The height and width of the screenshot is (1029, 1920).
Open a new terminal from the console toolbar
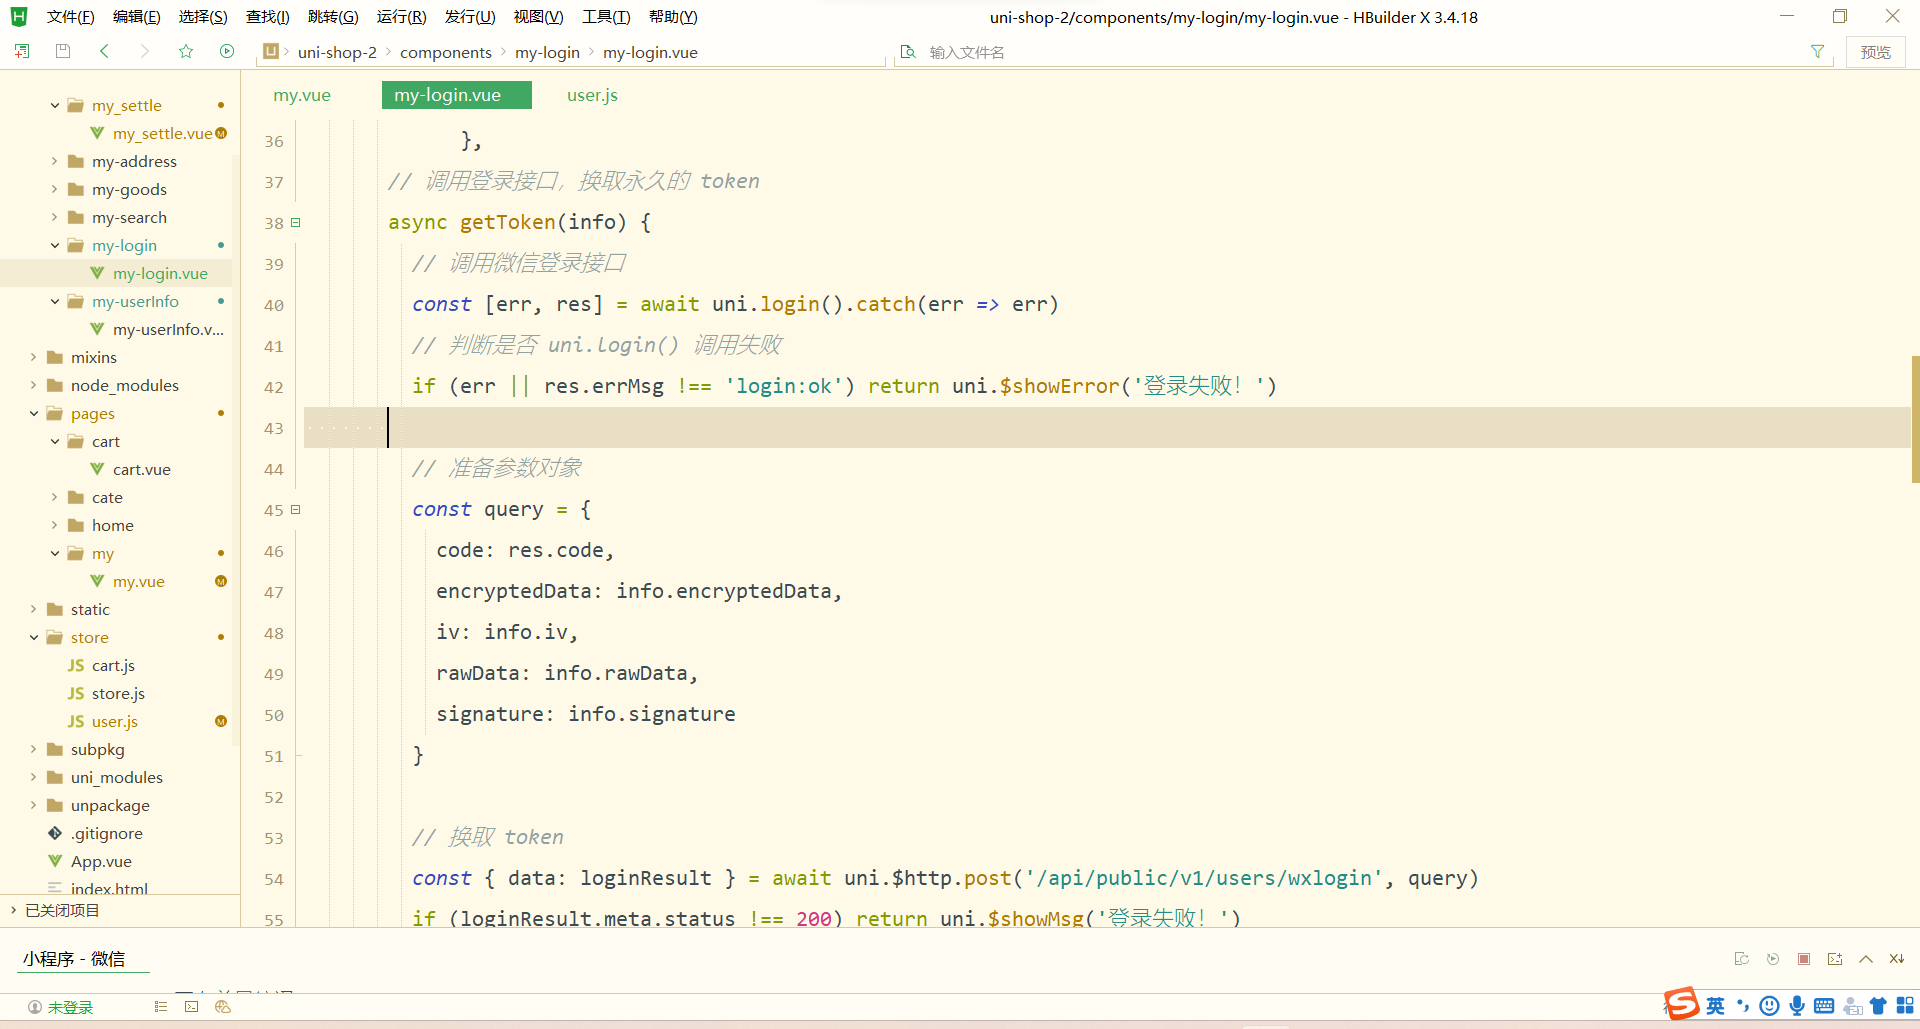[1835, 958]
